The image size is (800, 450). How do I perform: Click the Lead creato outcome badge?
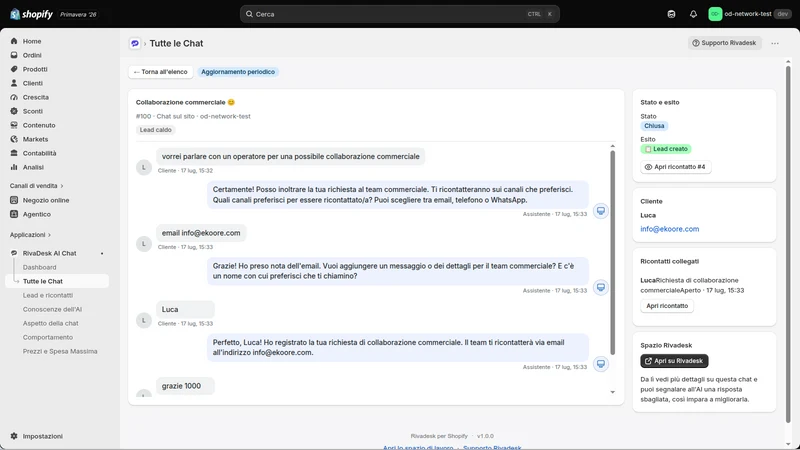666,149
